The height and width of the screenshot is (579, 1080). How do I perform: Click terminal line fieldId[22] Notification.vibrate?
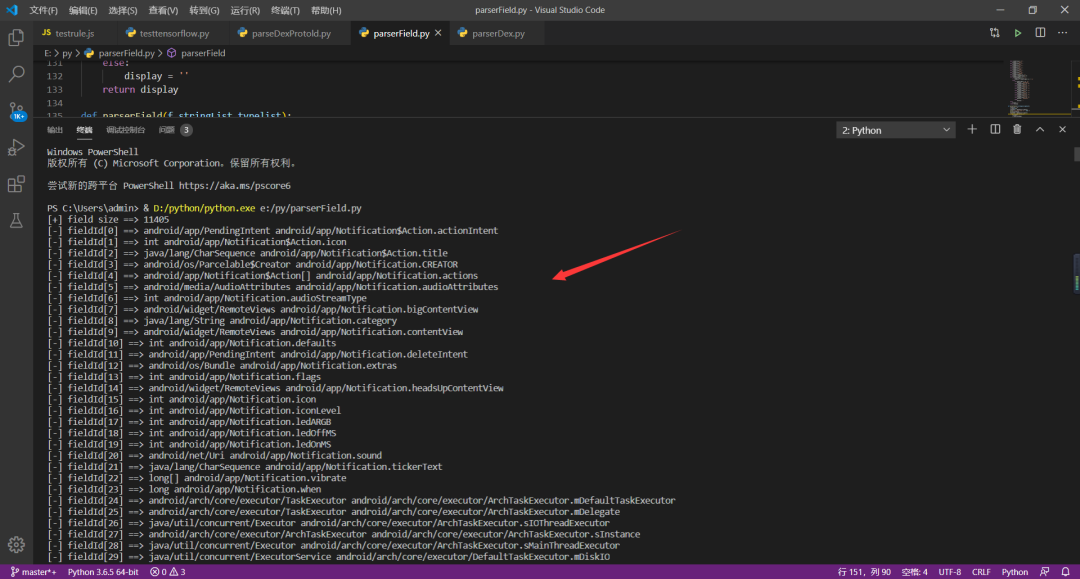(196, 478)
